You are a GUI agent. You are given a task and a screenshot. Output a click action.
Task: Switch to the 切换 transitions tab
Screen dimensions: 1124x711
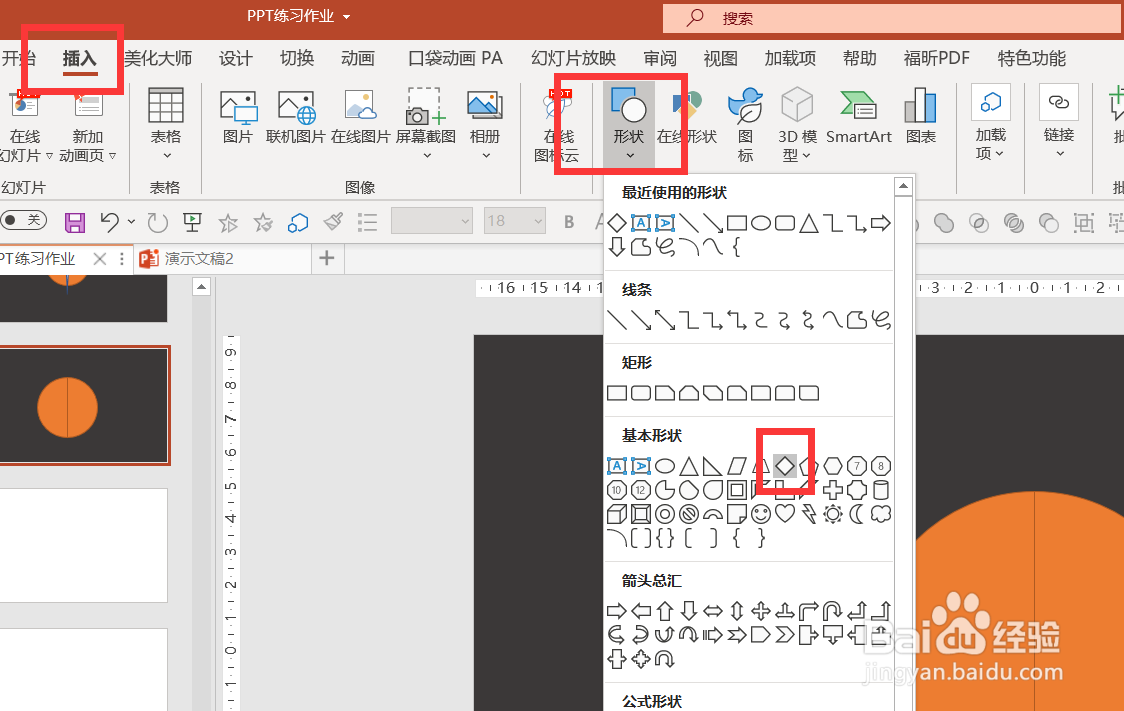(x=297, y=58)
